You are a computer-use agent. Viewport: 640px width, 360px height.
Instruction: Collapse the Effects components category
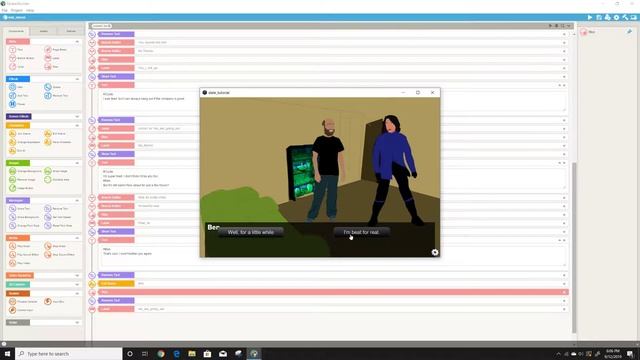coord(77,79)
